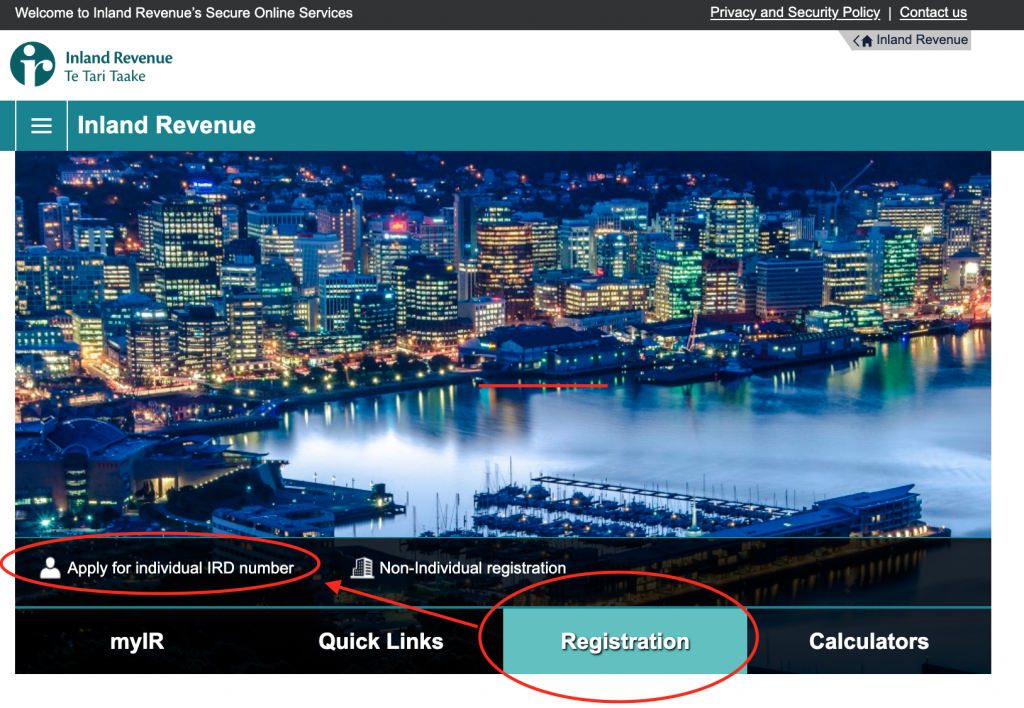Screen dimensions: 1024x708
Task: Click the back chevron beside the home icon
Action: tap(856, 41)
